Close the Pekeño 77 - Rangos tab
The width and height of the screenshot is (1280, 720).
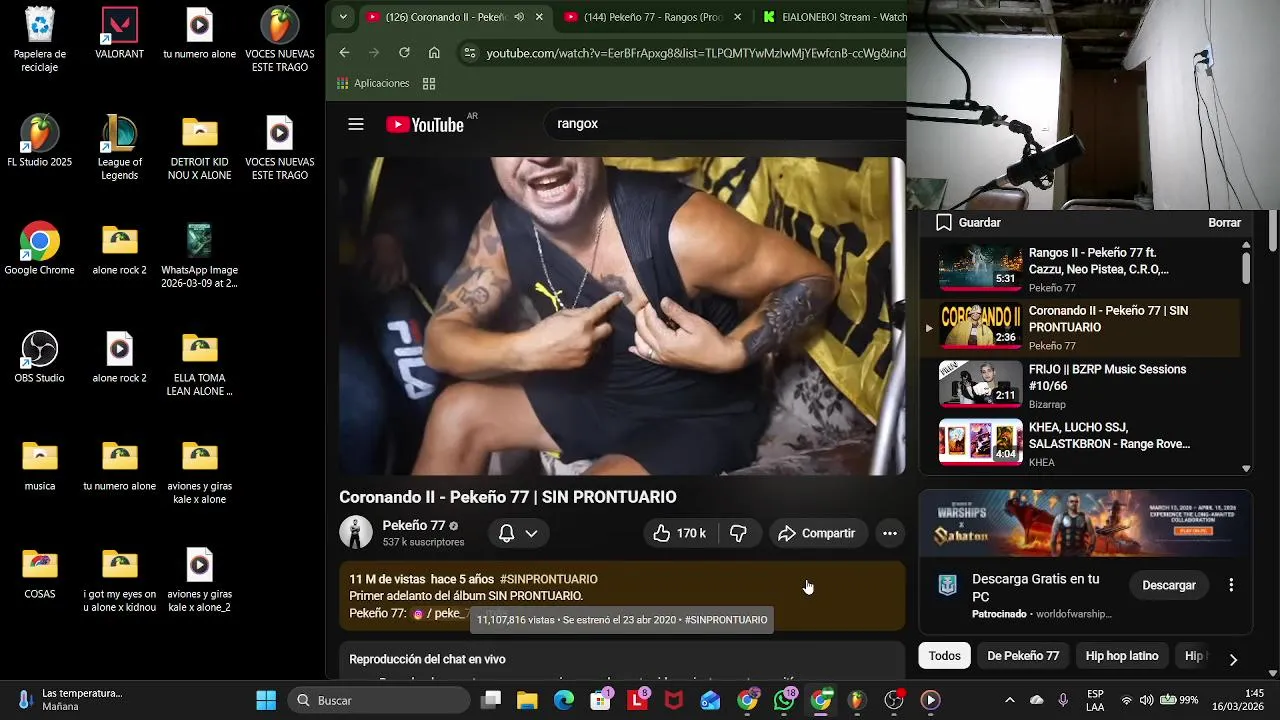[x=738, y=17]
